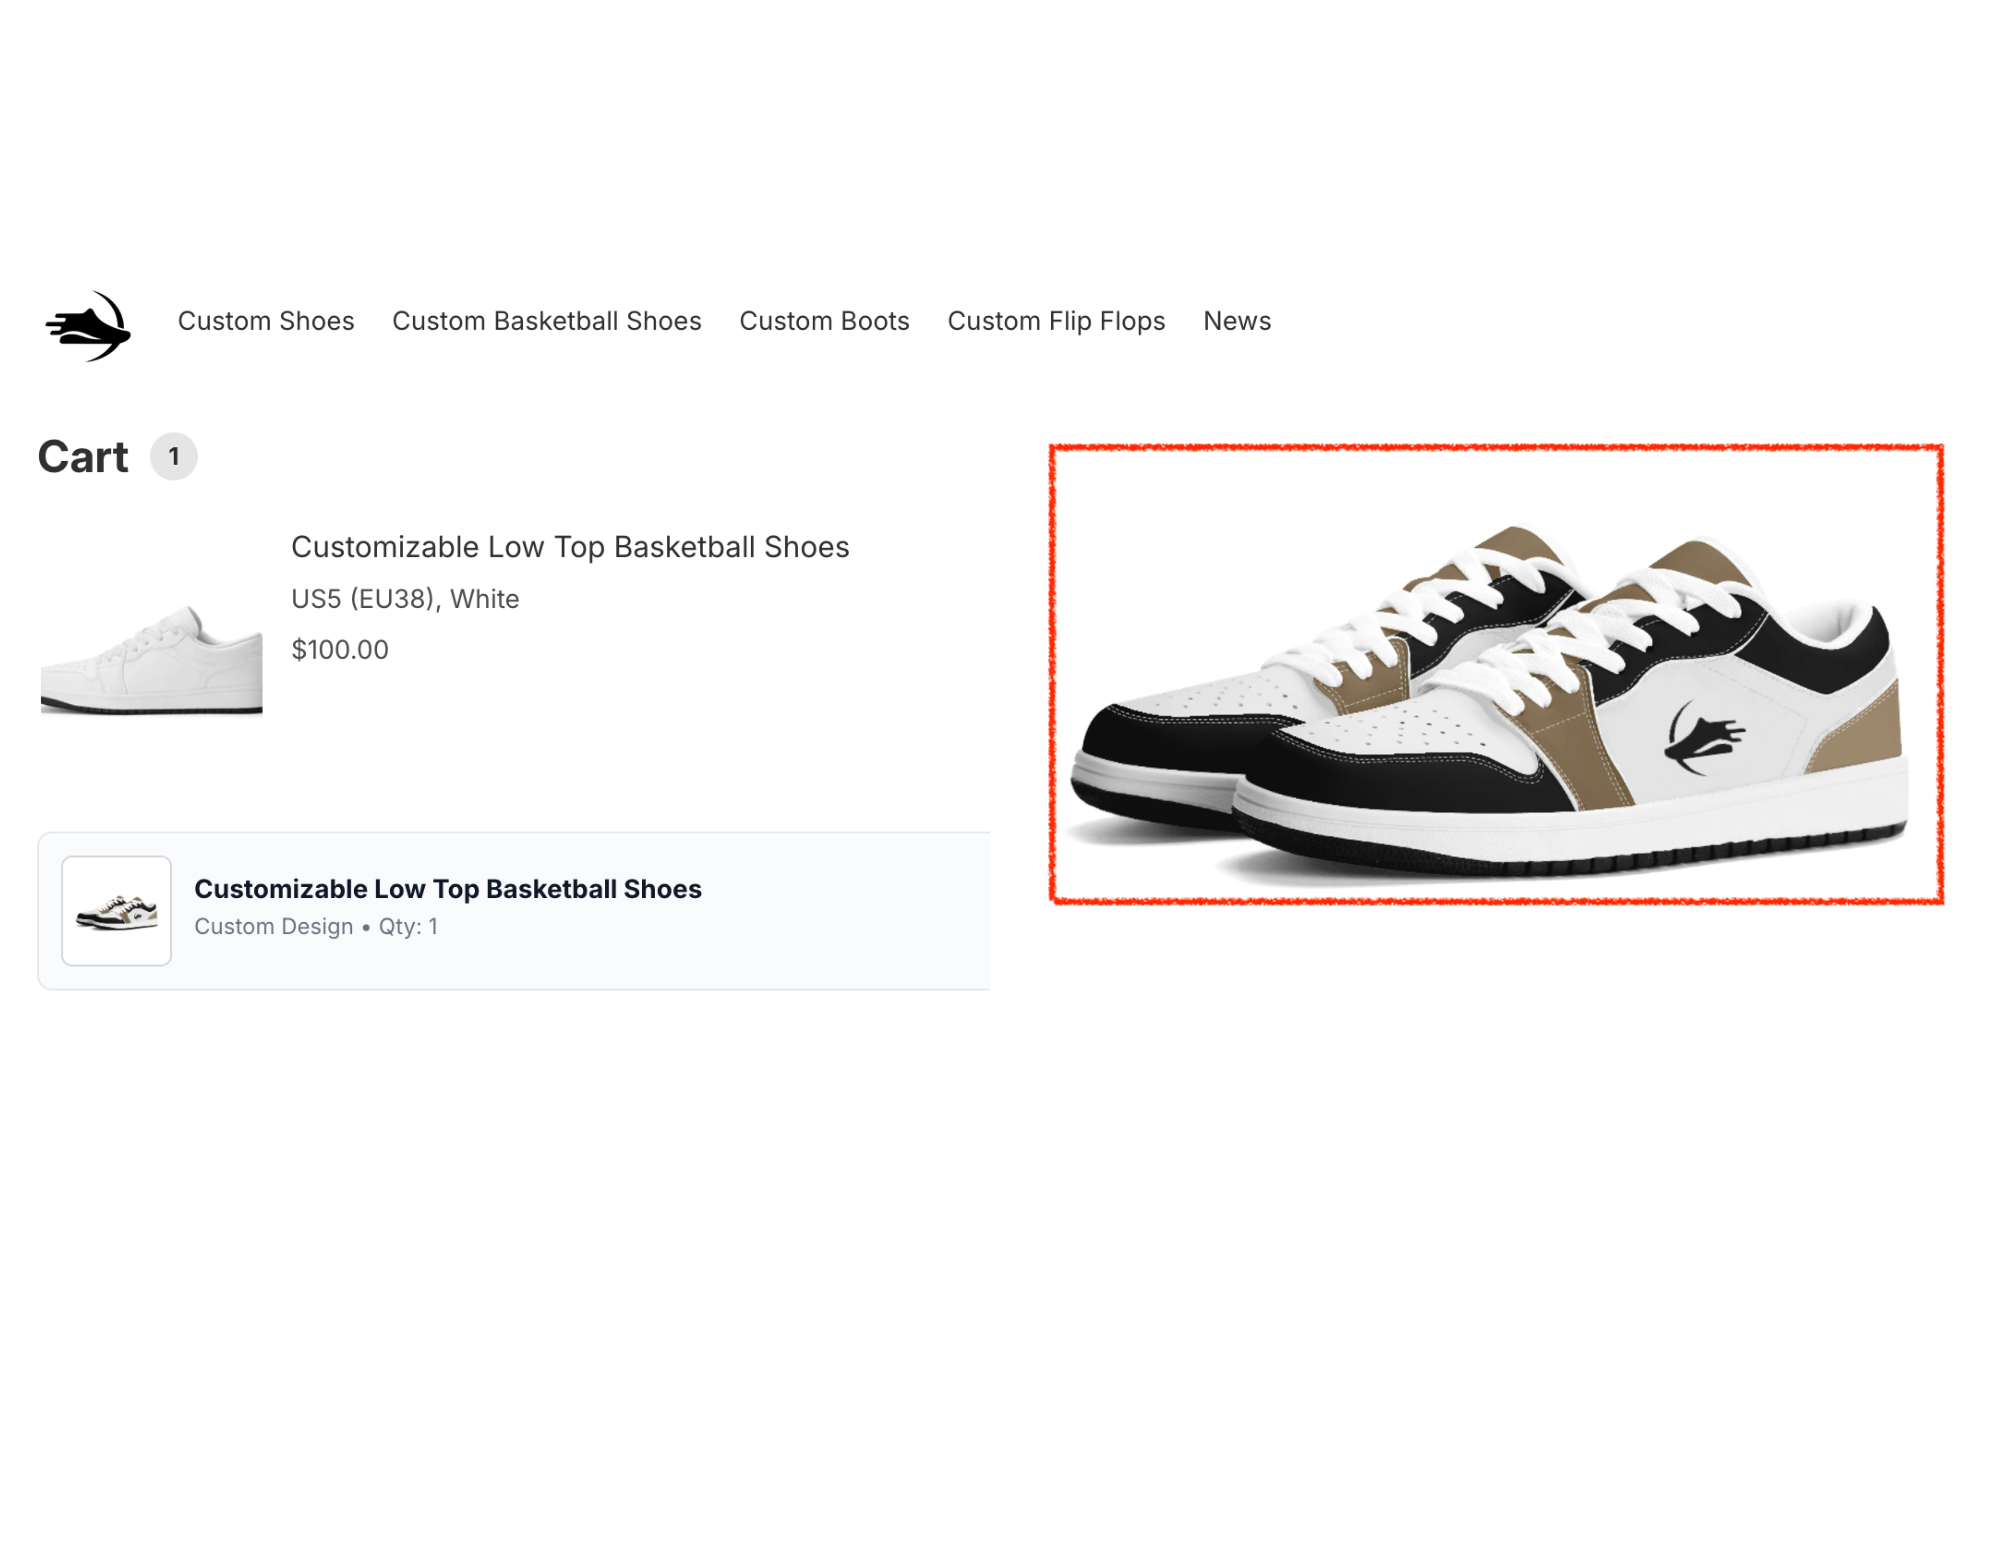Open the non-bold Customizable Low Top product title
The width and height of the screenshot is (2000, 1545).
[570, 547]
